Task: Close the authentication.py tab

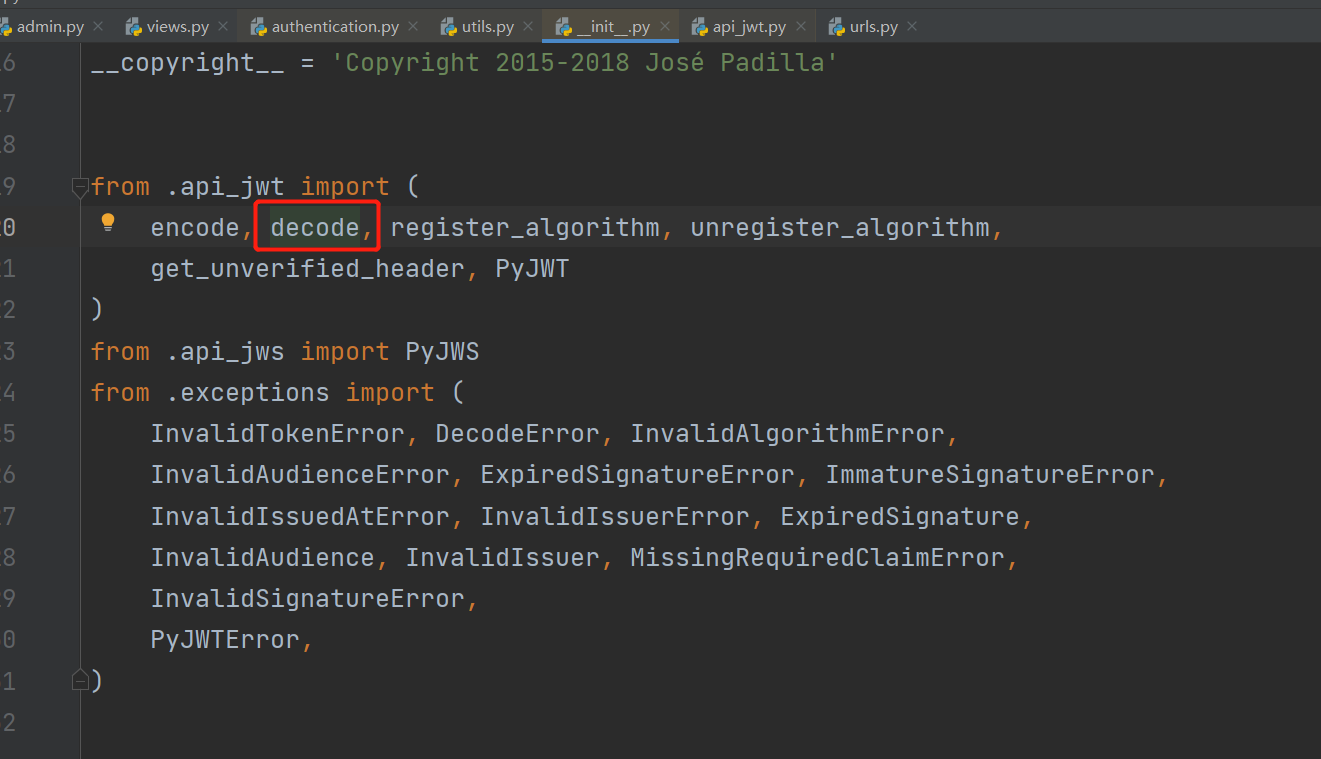Action: (414, 27)
